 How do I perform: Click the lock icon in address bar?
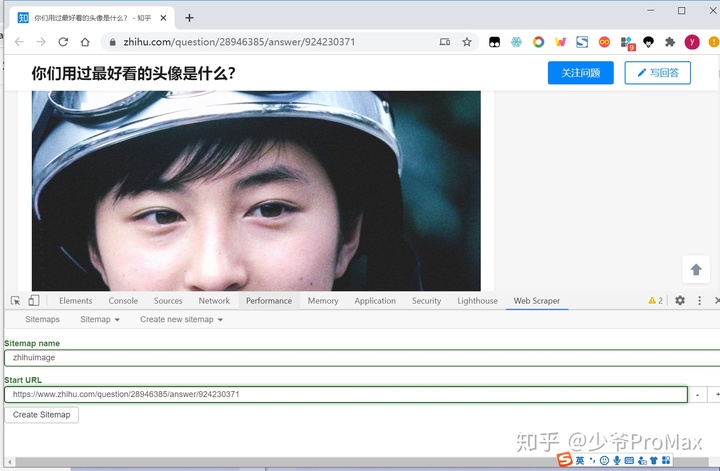(x=112, y=42)
